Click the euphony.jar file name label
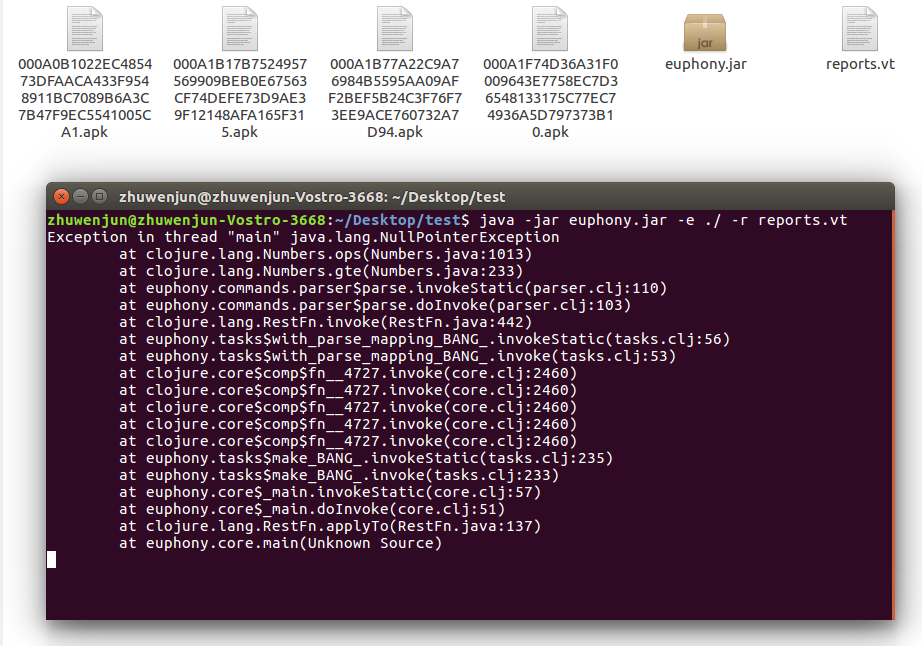This screenshot has height=646, width=922. click(x=706, y=64)
